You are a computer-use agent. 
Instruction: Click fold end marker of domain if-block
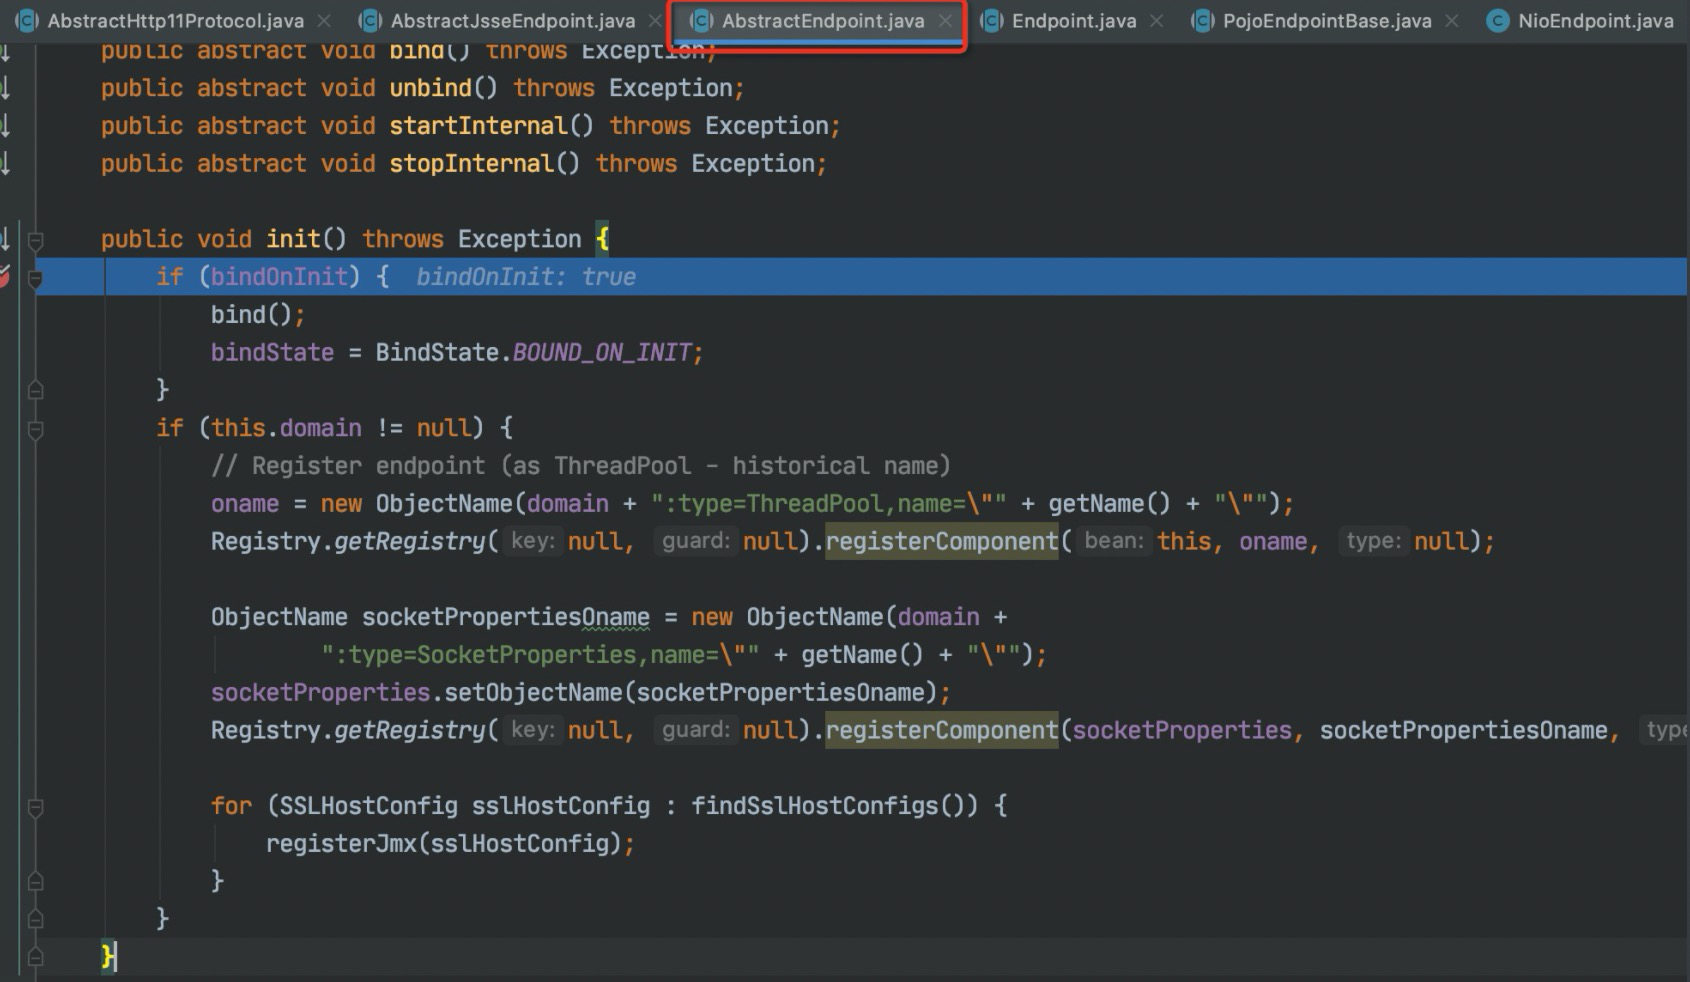click(36, 919)
